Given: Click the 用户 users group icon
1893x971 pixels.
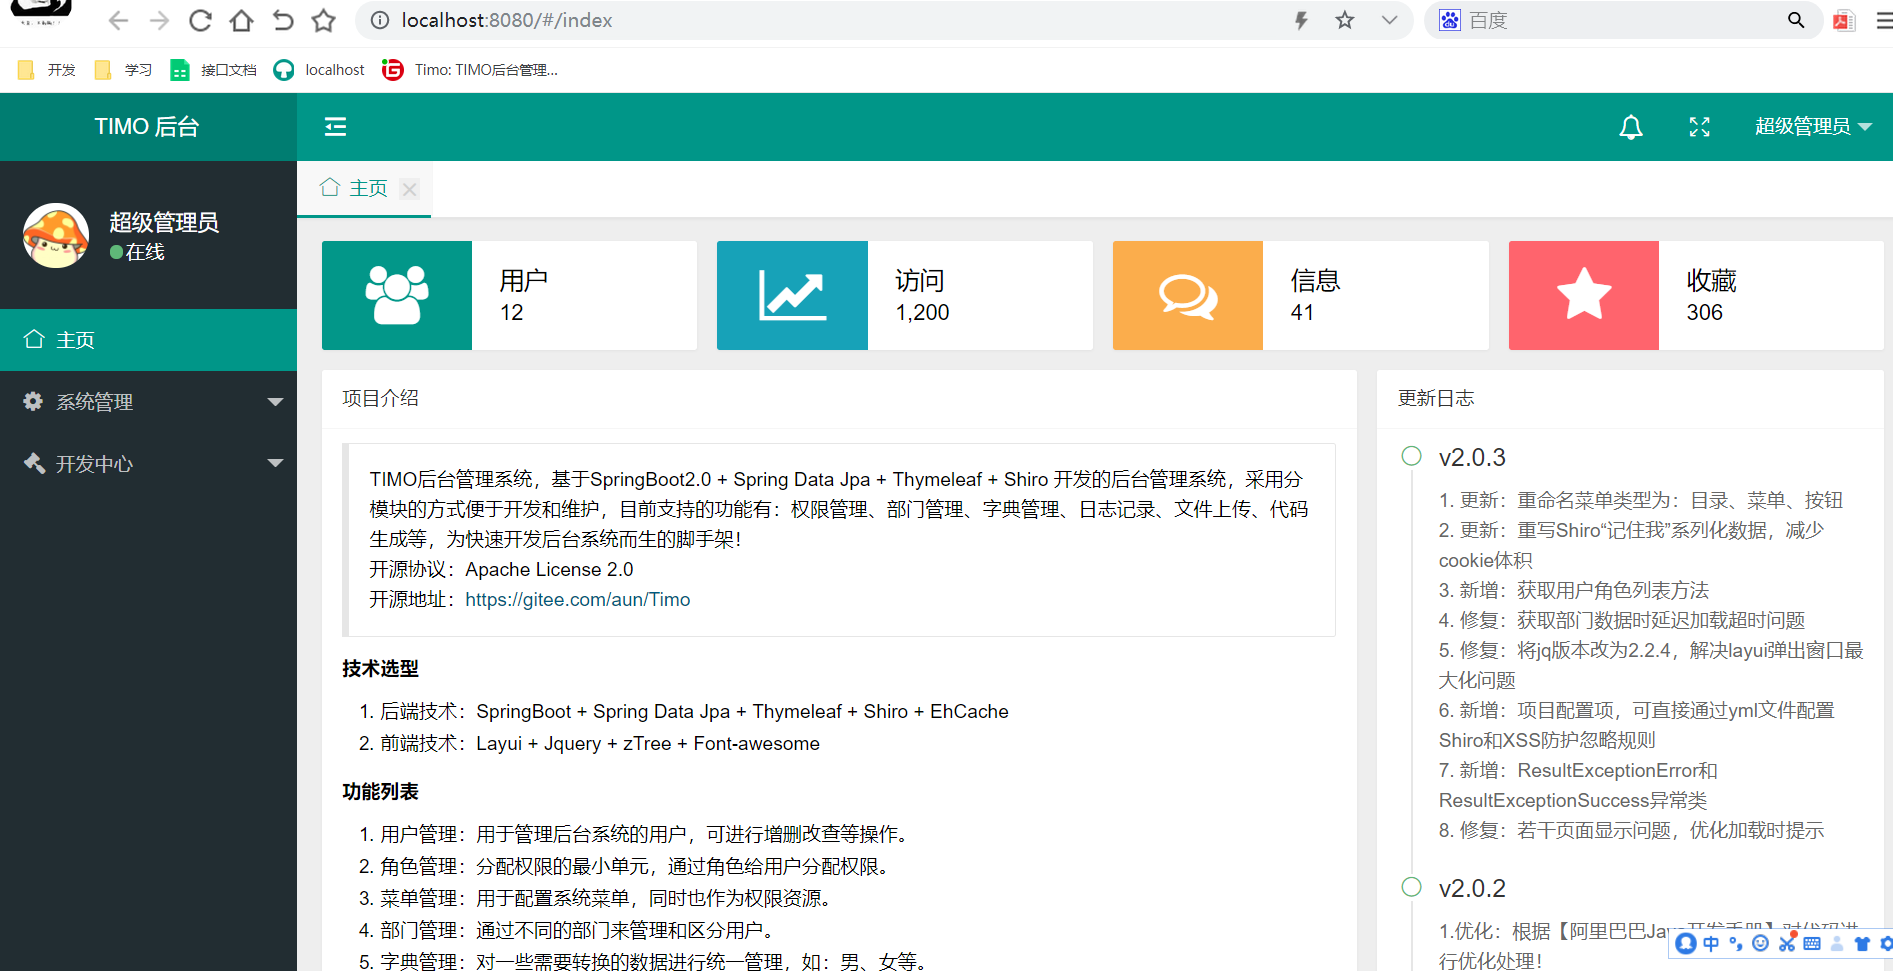Looking at the screenshot, I should pos(397,295).
